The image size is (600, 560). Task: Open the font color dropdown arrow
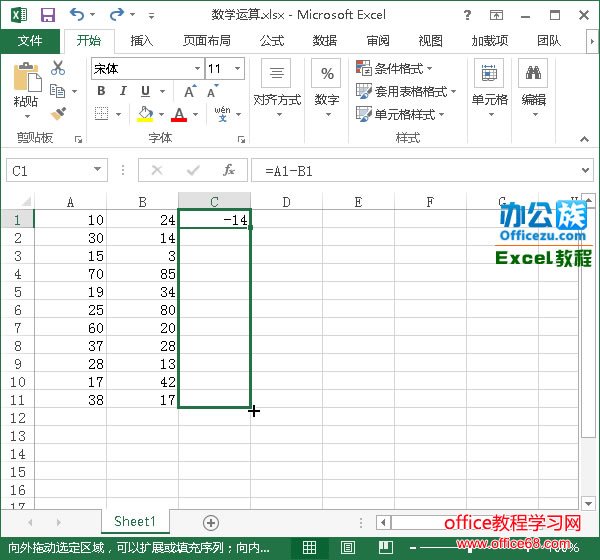(x=196, y=114)
